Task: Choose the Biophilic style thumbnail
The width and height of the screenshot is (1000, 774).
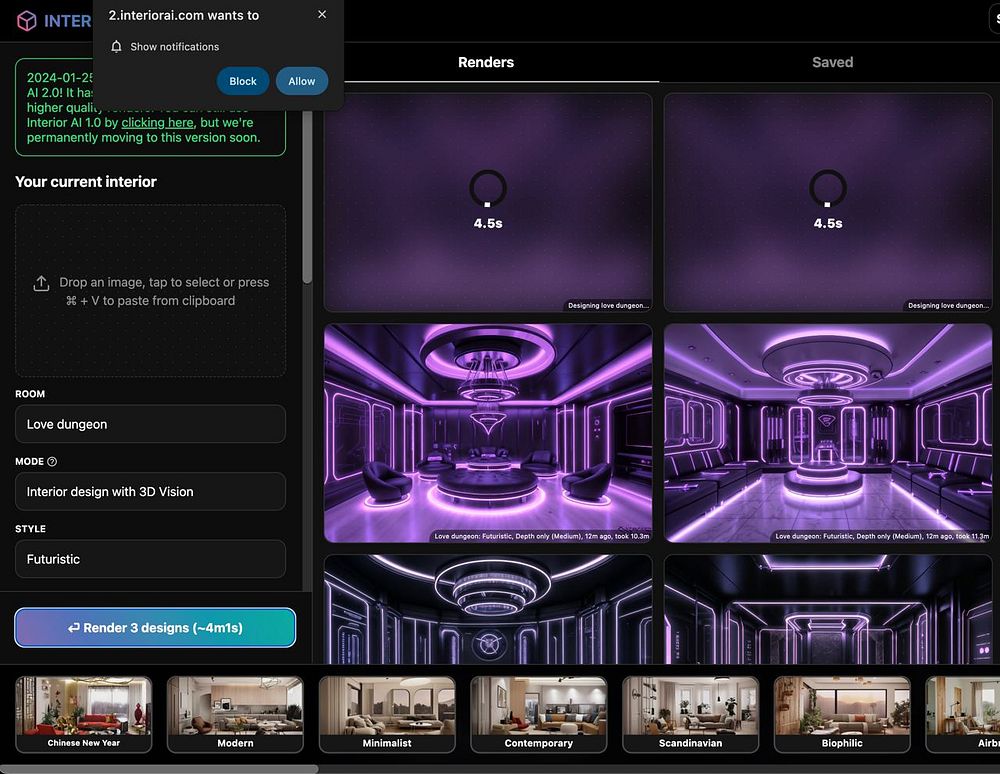Action: point(842,715)
